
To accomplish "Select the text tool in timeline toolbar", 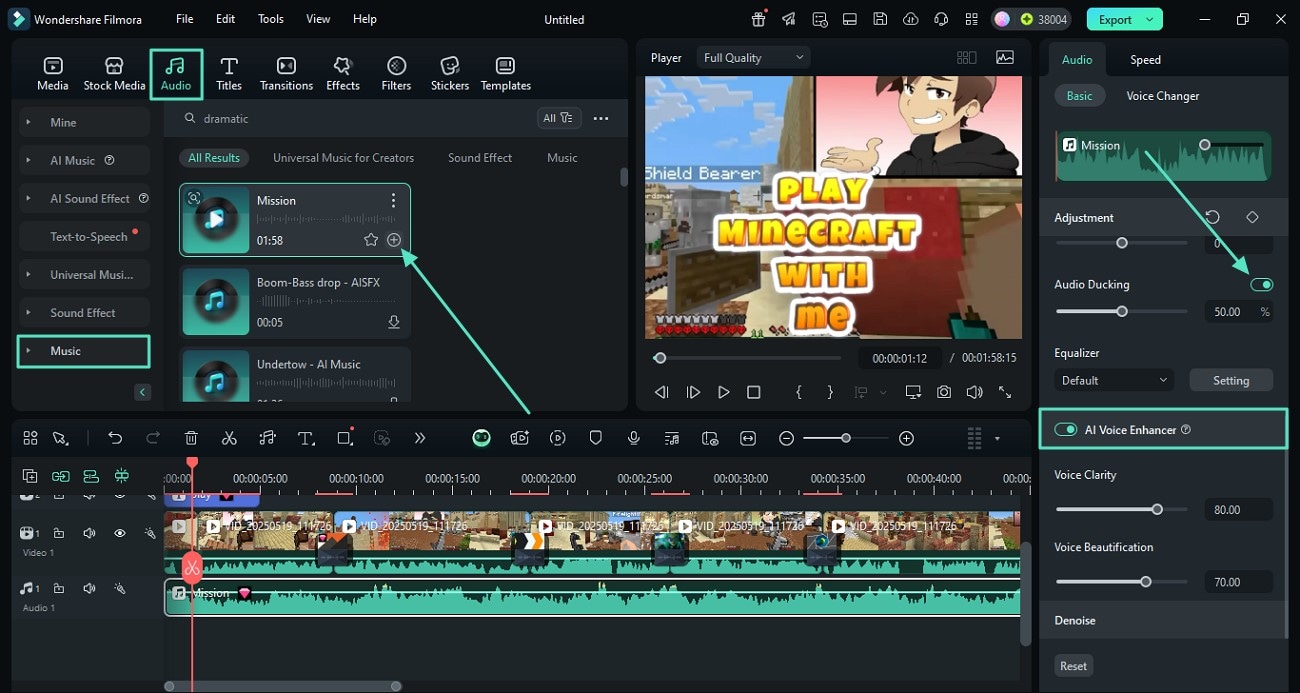I will pyautogui.click(x=306, y=438).
